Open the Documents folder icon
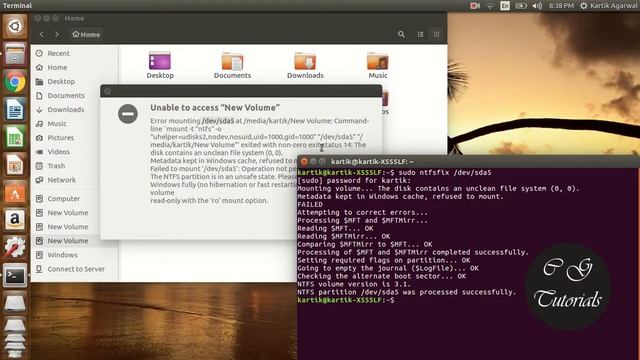Viewport: 640px width, 360px height. 232,65
